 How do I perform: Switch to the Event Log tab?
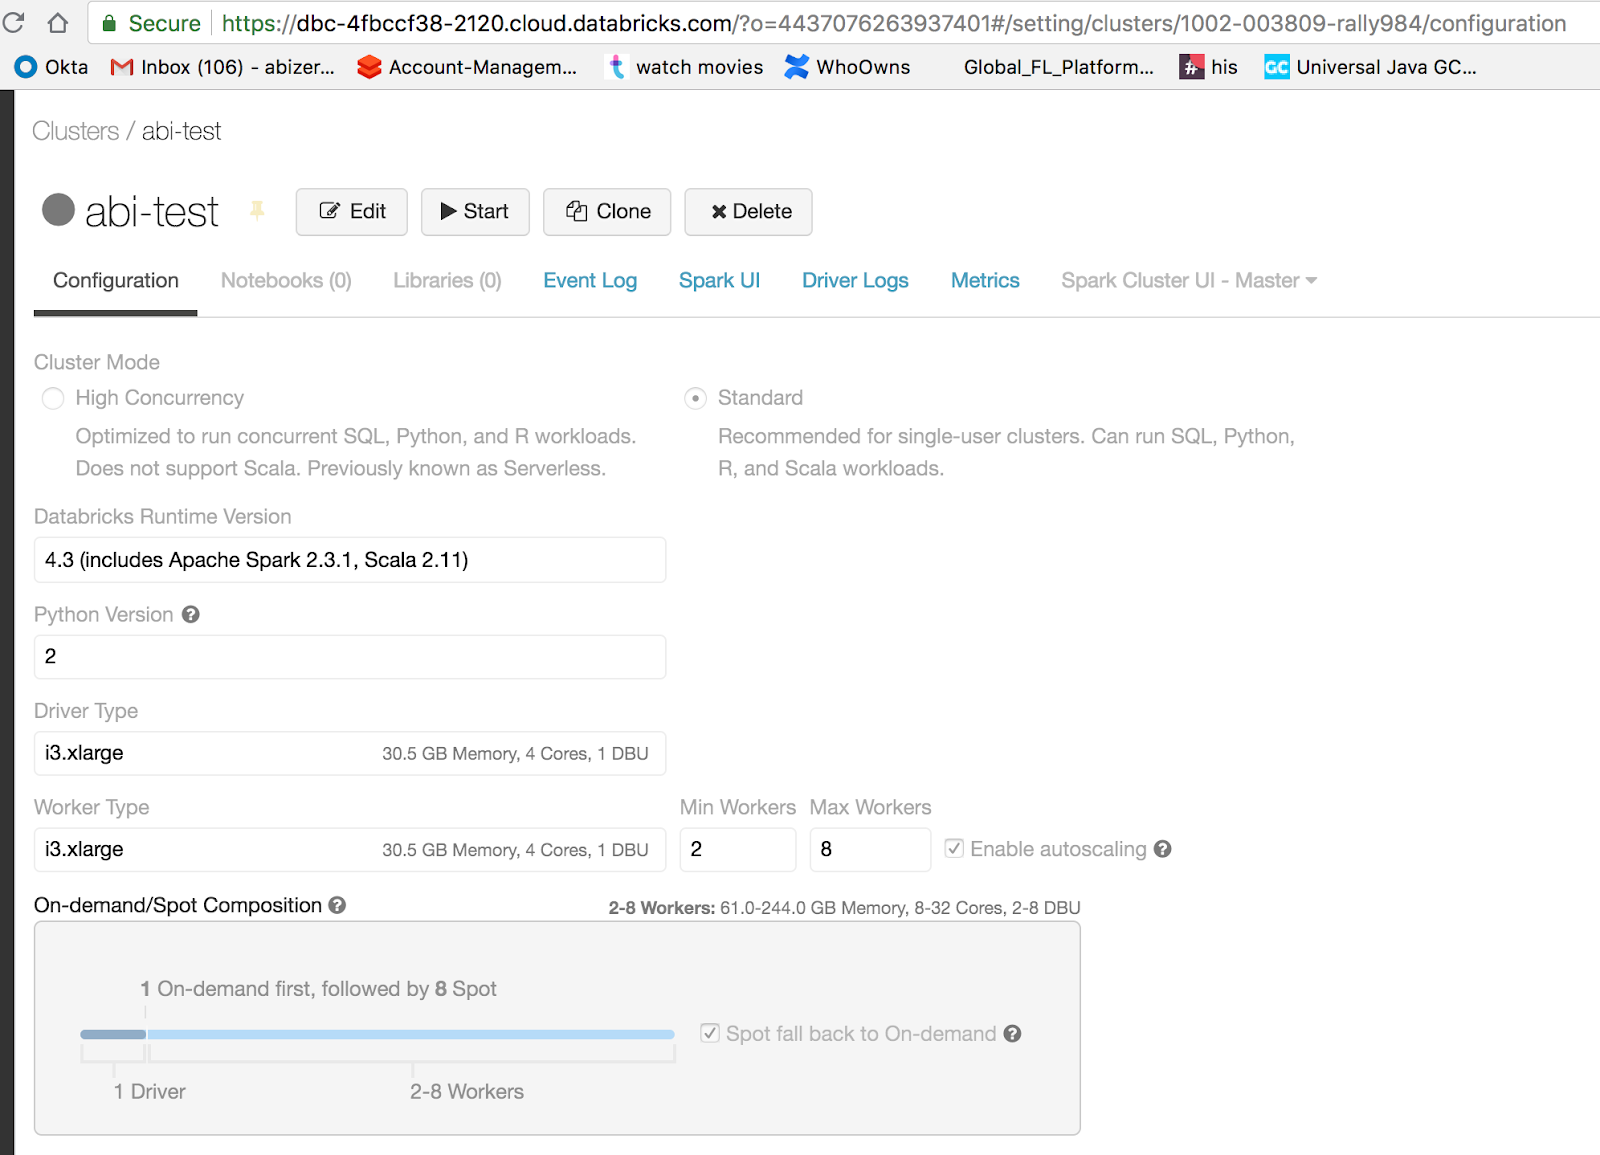(x=590, y=280)
